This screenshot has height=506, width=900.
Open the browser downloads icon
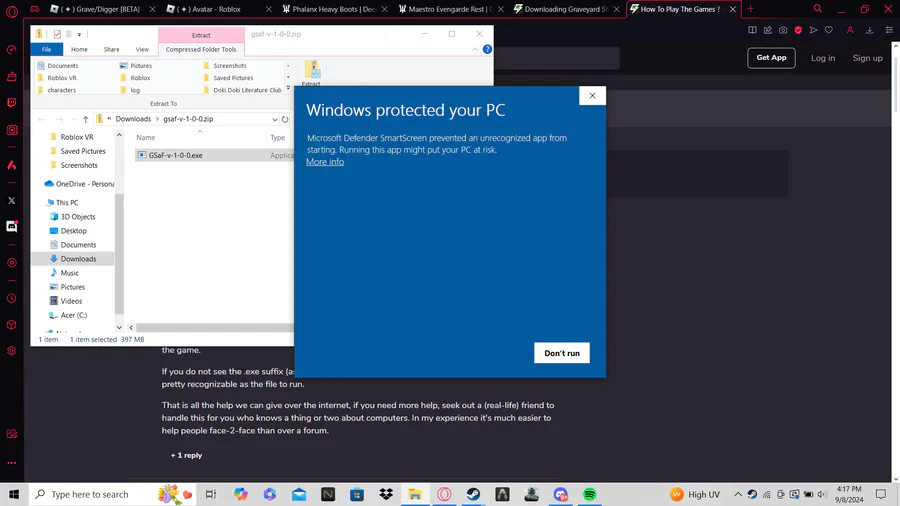(870, 30)
